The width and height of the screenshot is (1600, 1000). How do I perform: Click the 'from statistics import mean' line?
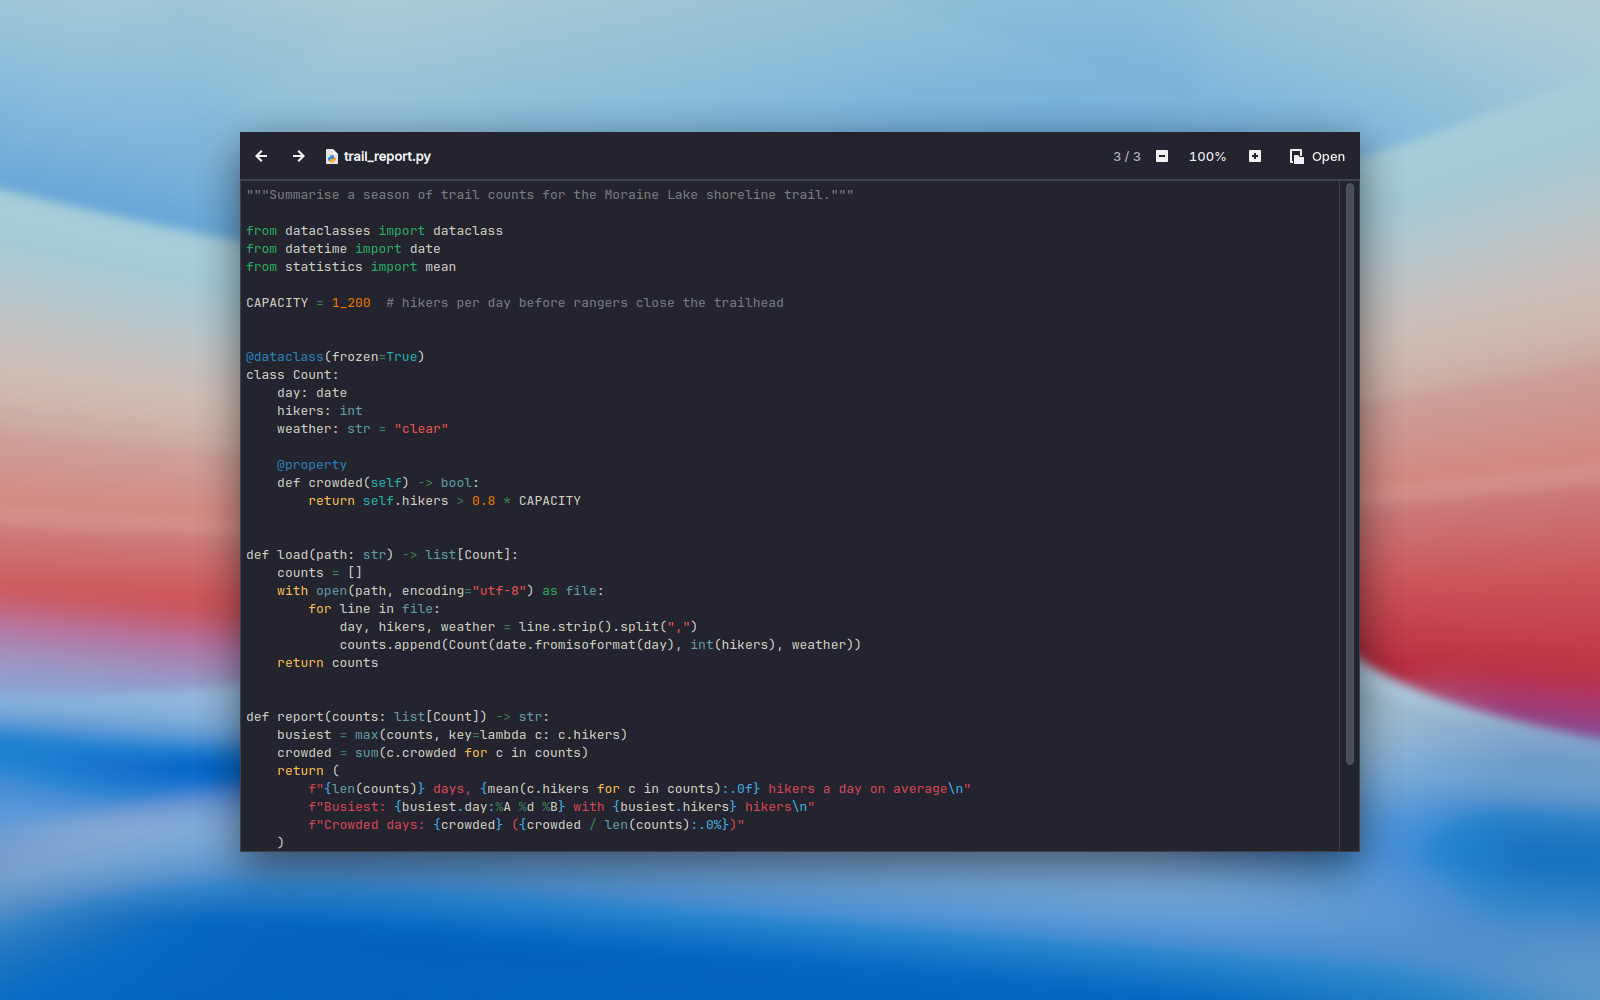coord(351,267)
